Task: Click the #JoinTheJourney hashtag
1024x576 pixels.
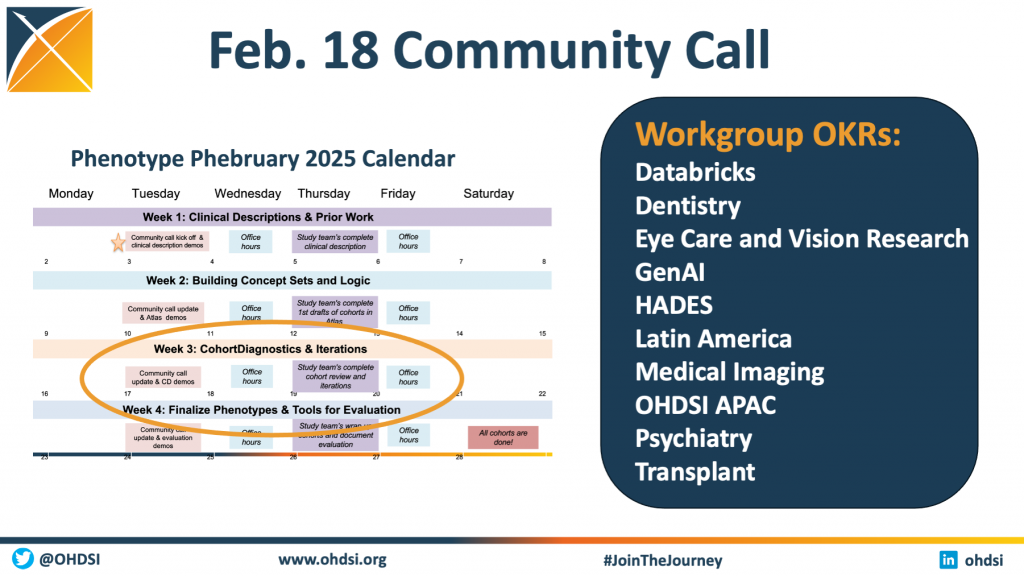Action: click(x=662, y=560)
